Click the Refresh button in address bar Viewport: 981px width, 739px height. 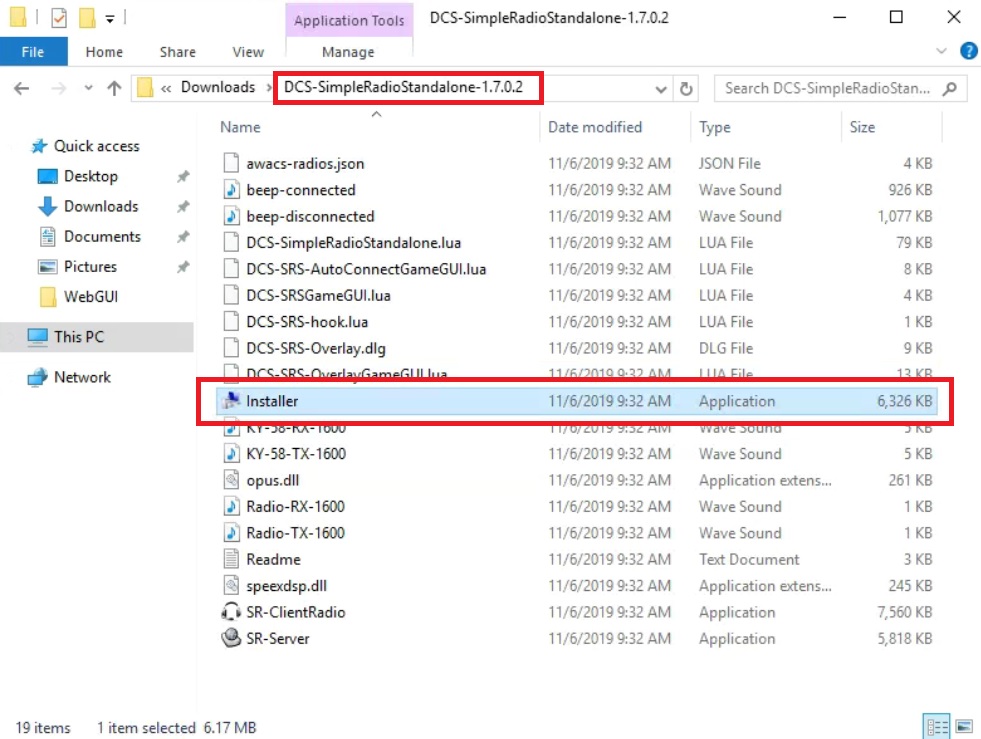(686, 88)
